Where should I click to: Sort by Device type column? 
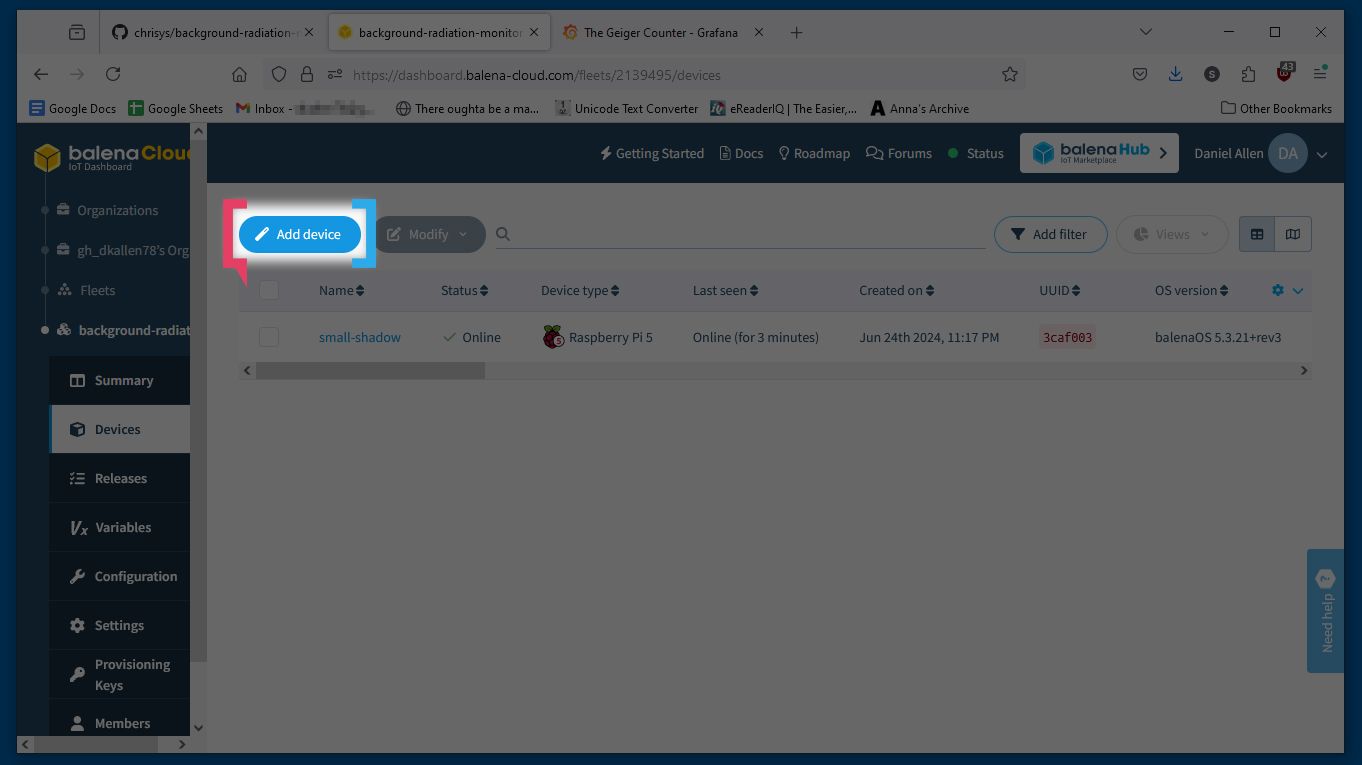[x=580, y=290]
